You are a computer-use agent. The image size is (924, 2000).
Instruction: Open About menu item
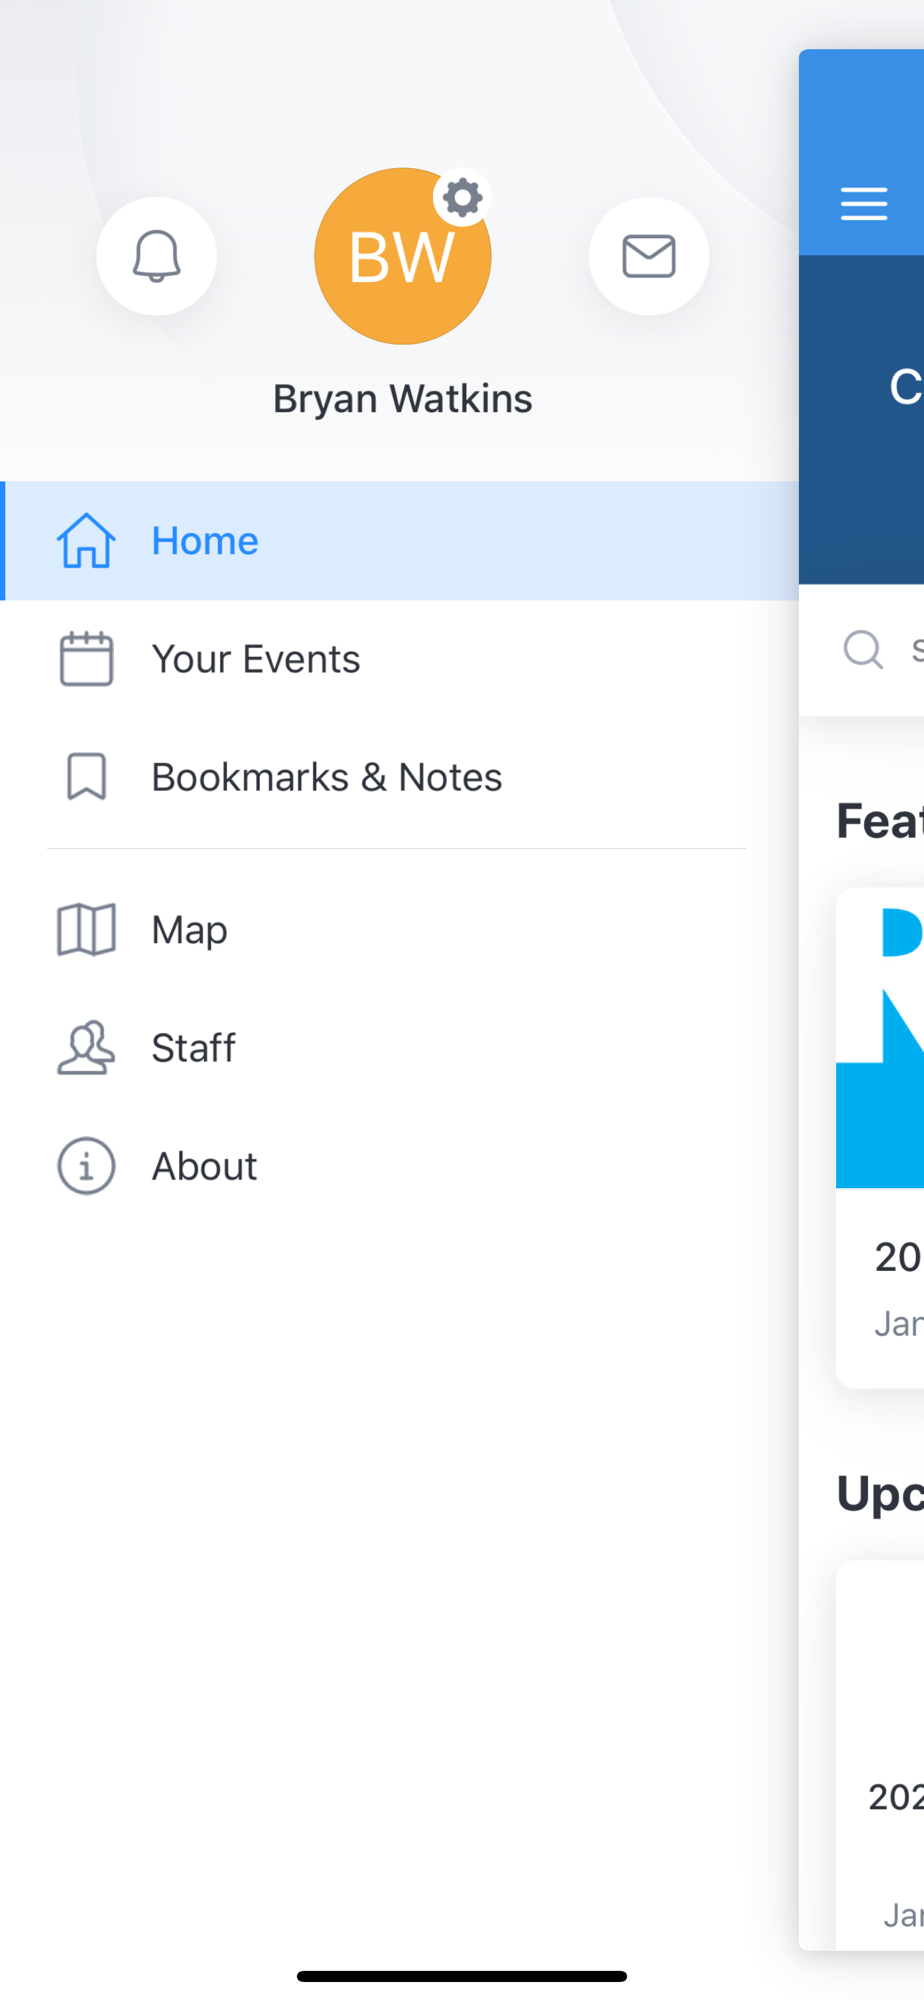(x=400, y=1166)
